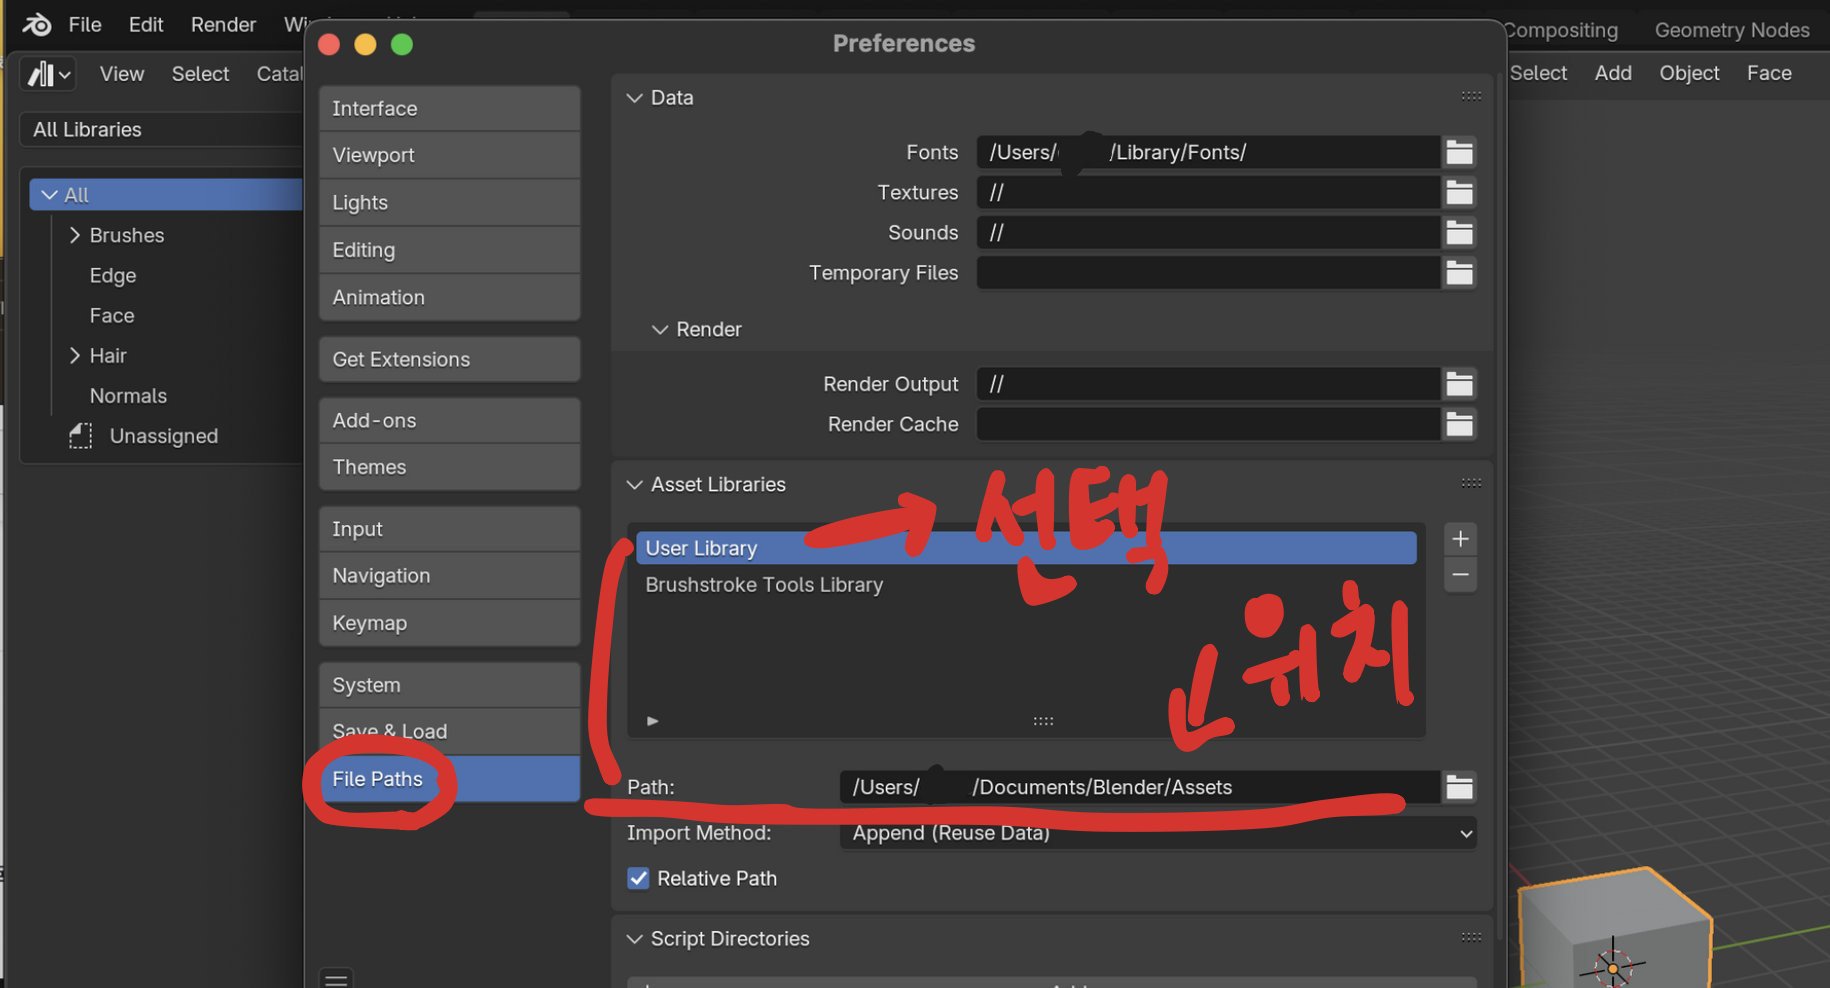The width and height of the screenshot is (1830, 988).
Task: Expand the Brushes catalog
Action: 75,235
